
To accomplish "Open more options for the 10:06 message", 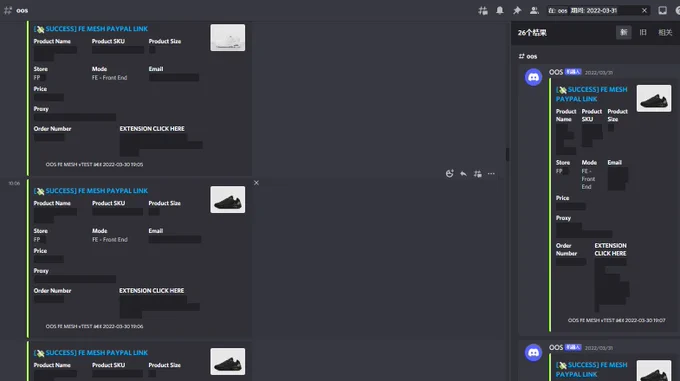I will [x=491, y=174].
